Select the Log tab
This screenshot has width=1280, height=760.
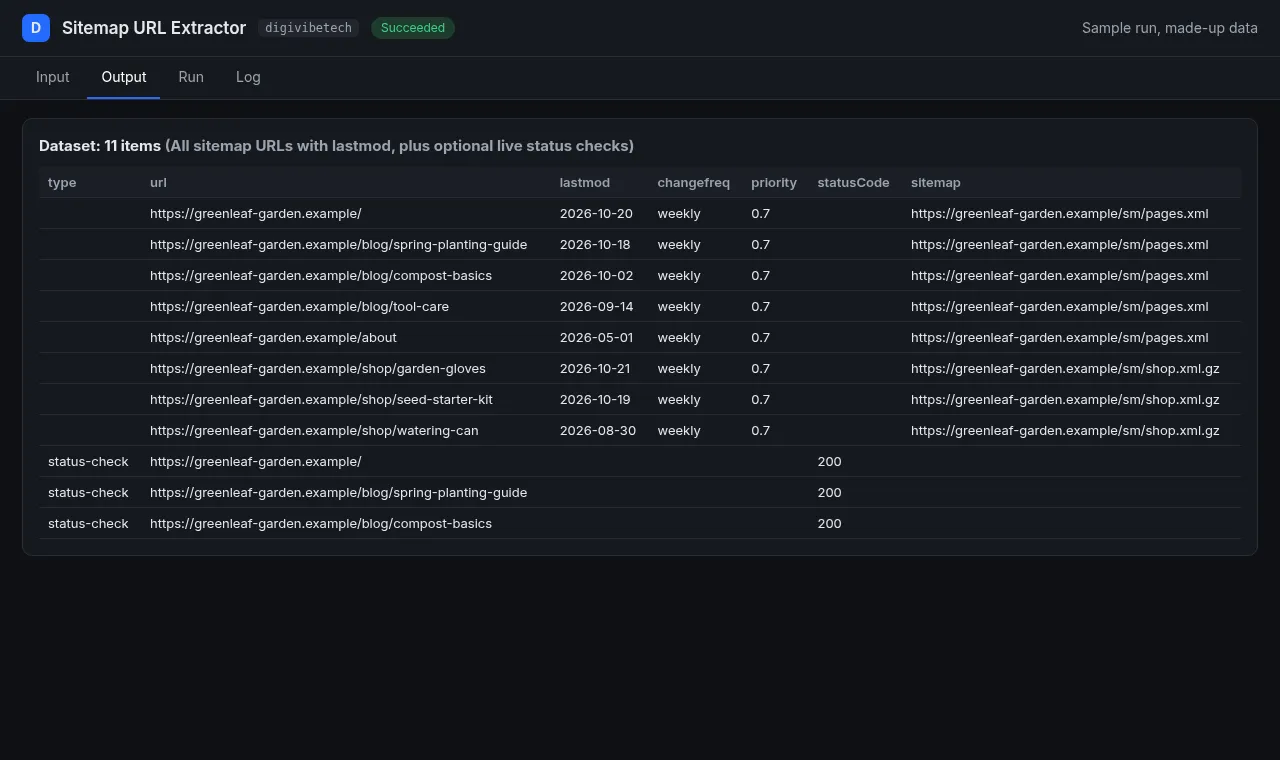click(248, 77)
